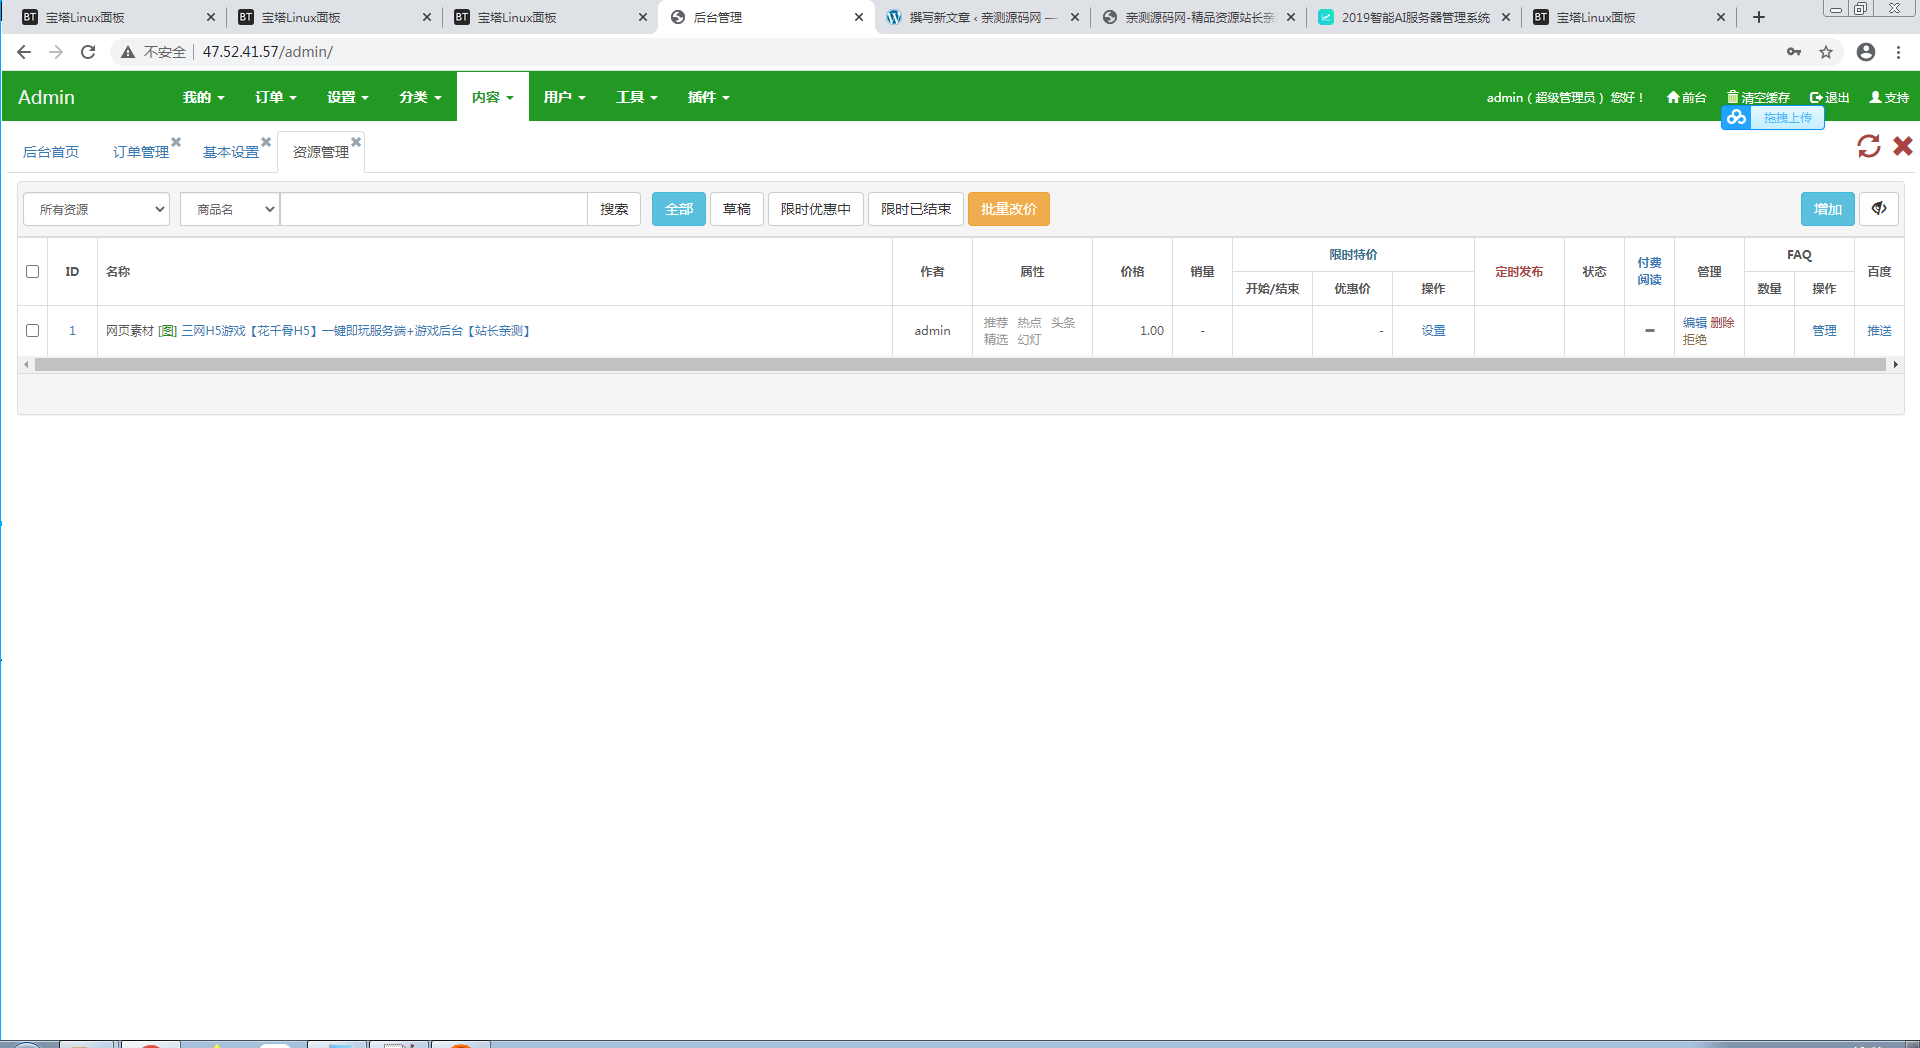1920x1048 pixels.
Task: Tick the checkbox for row ID 1
Action: (33, 331)
